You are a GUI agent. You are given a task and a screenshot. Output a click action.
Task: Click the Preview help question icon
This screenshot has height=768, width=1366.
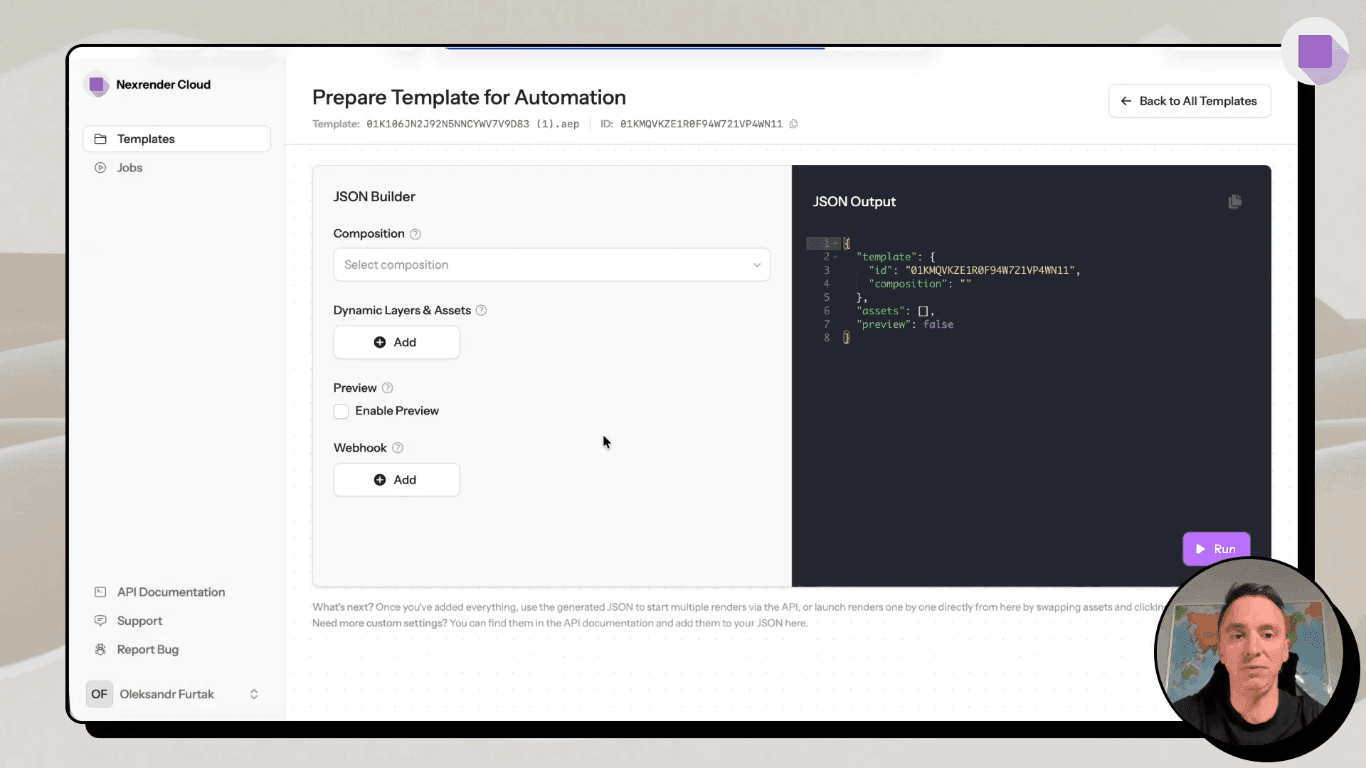[x=388, y=388]
